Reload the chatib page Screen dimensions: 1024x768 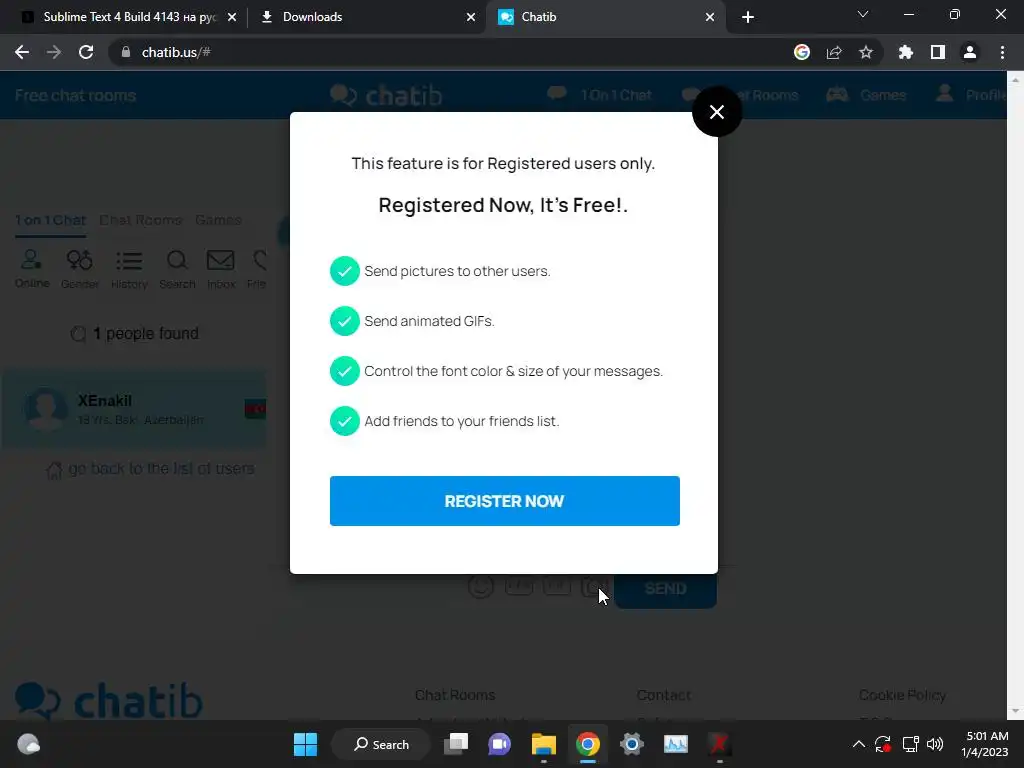[86, 52]
